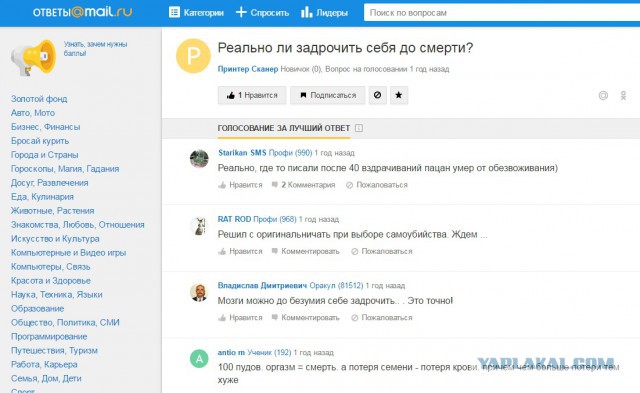The height and width of the screenshot is (393, 640).
Task: Share via Odnoklassniki icon
Action: point(623,95)
